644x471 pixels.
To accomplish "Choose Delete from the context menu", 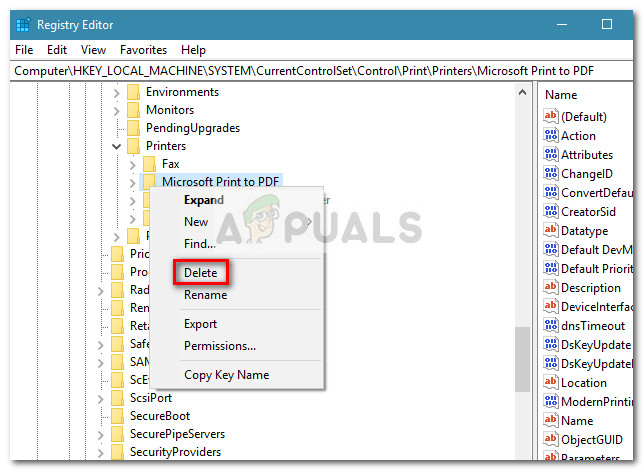I will click(200, 273).
